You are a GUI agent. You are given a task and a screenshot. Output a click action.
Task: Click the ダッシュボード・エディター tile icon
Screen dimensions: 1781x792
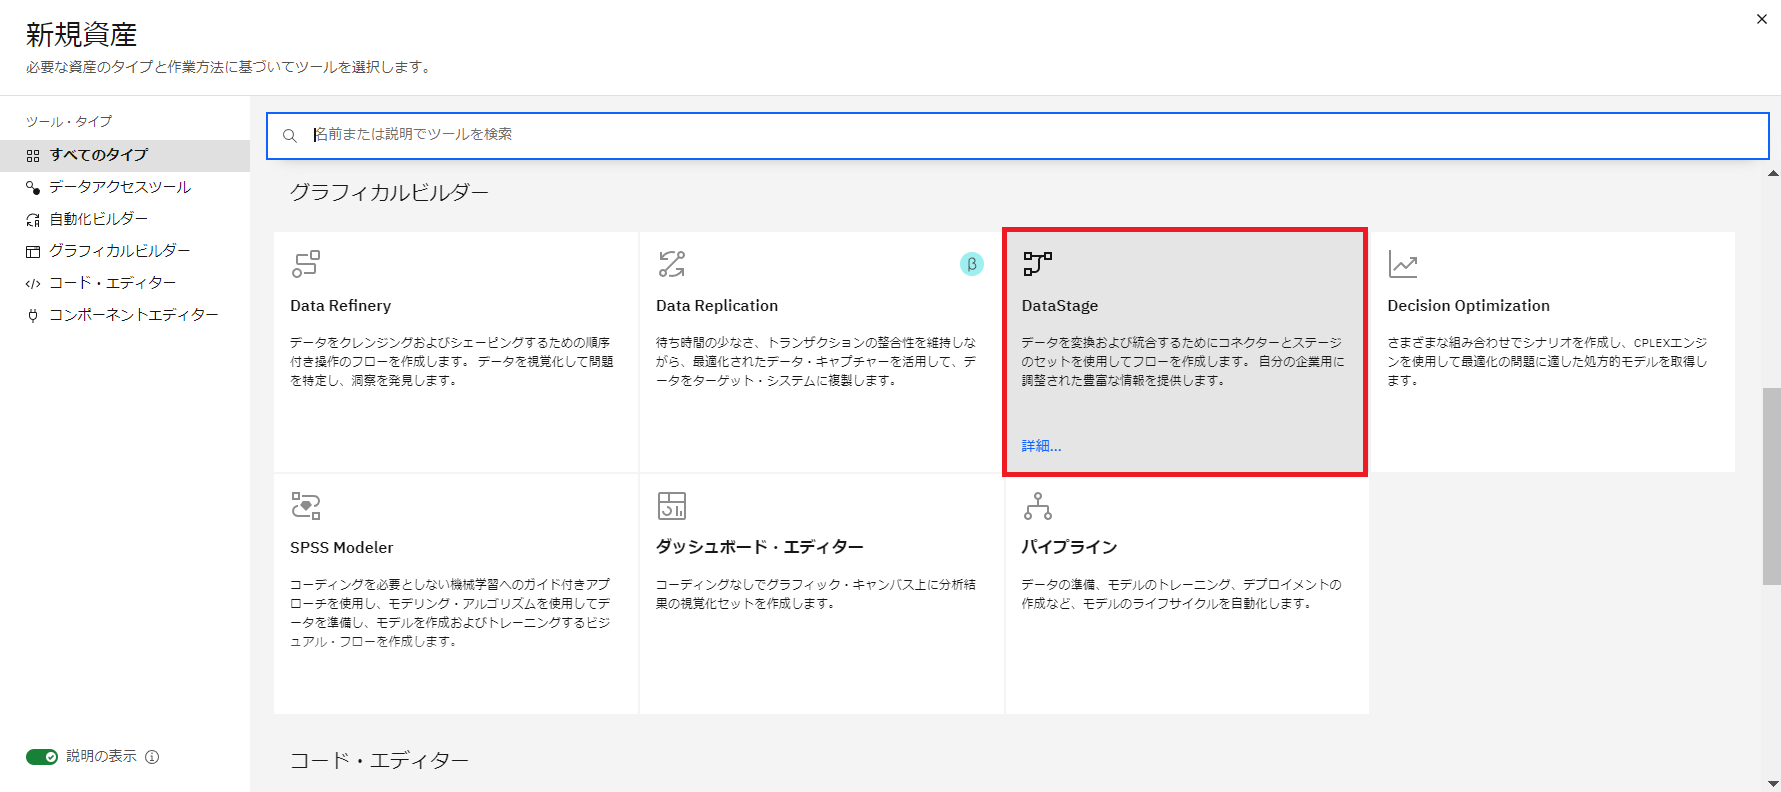click(672, 506)
